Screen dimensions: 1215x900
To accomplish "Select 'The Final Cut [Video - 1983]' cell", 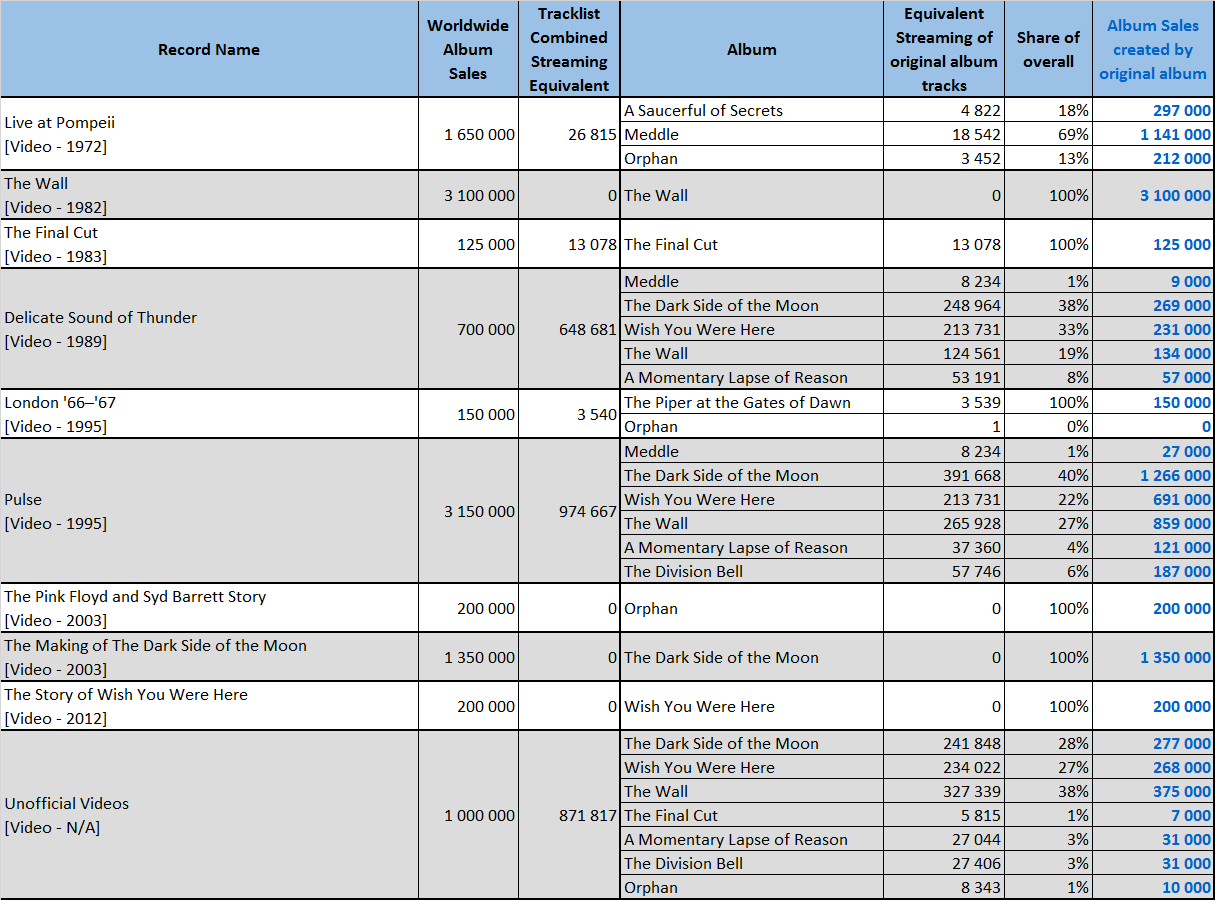I will pyautogui.click(x=209, y=244).
